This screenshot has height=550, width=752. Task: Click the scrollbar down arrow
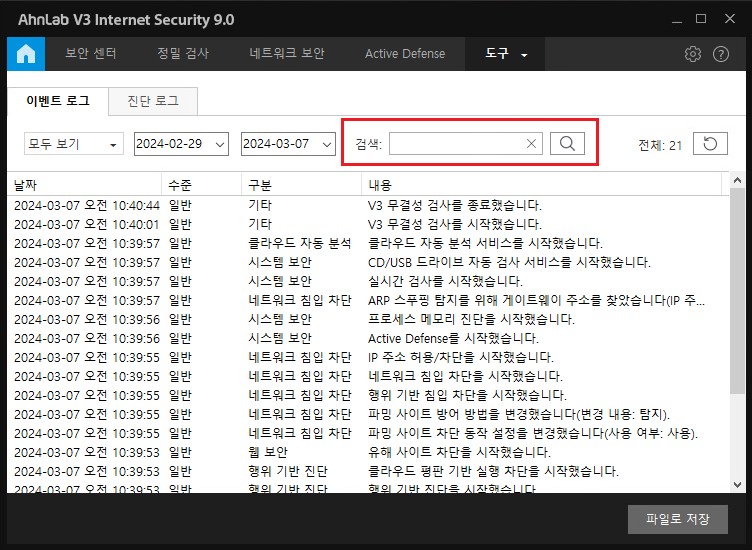click(738, 485)
